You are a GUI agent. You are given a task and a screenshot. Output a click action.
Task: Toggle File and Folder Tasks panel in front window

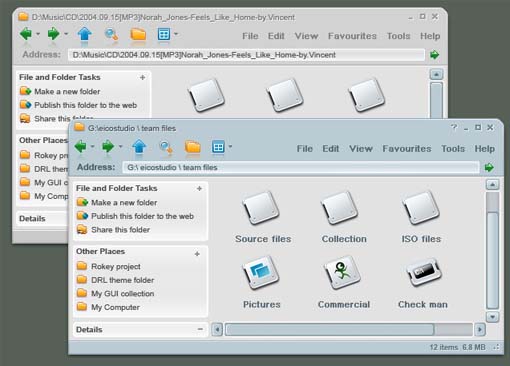(x=199, y=188)
